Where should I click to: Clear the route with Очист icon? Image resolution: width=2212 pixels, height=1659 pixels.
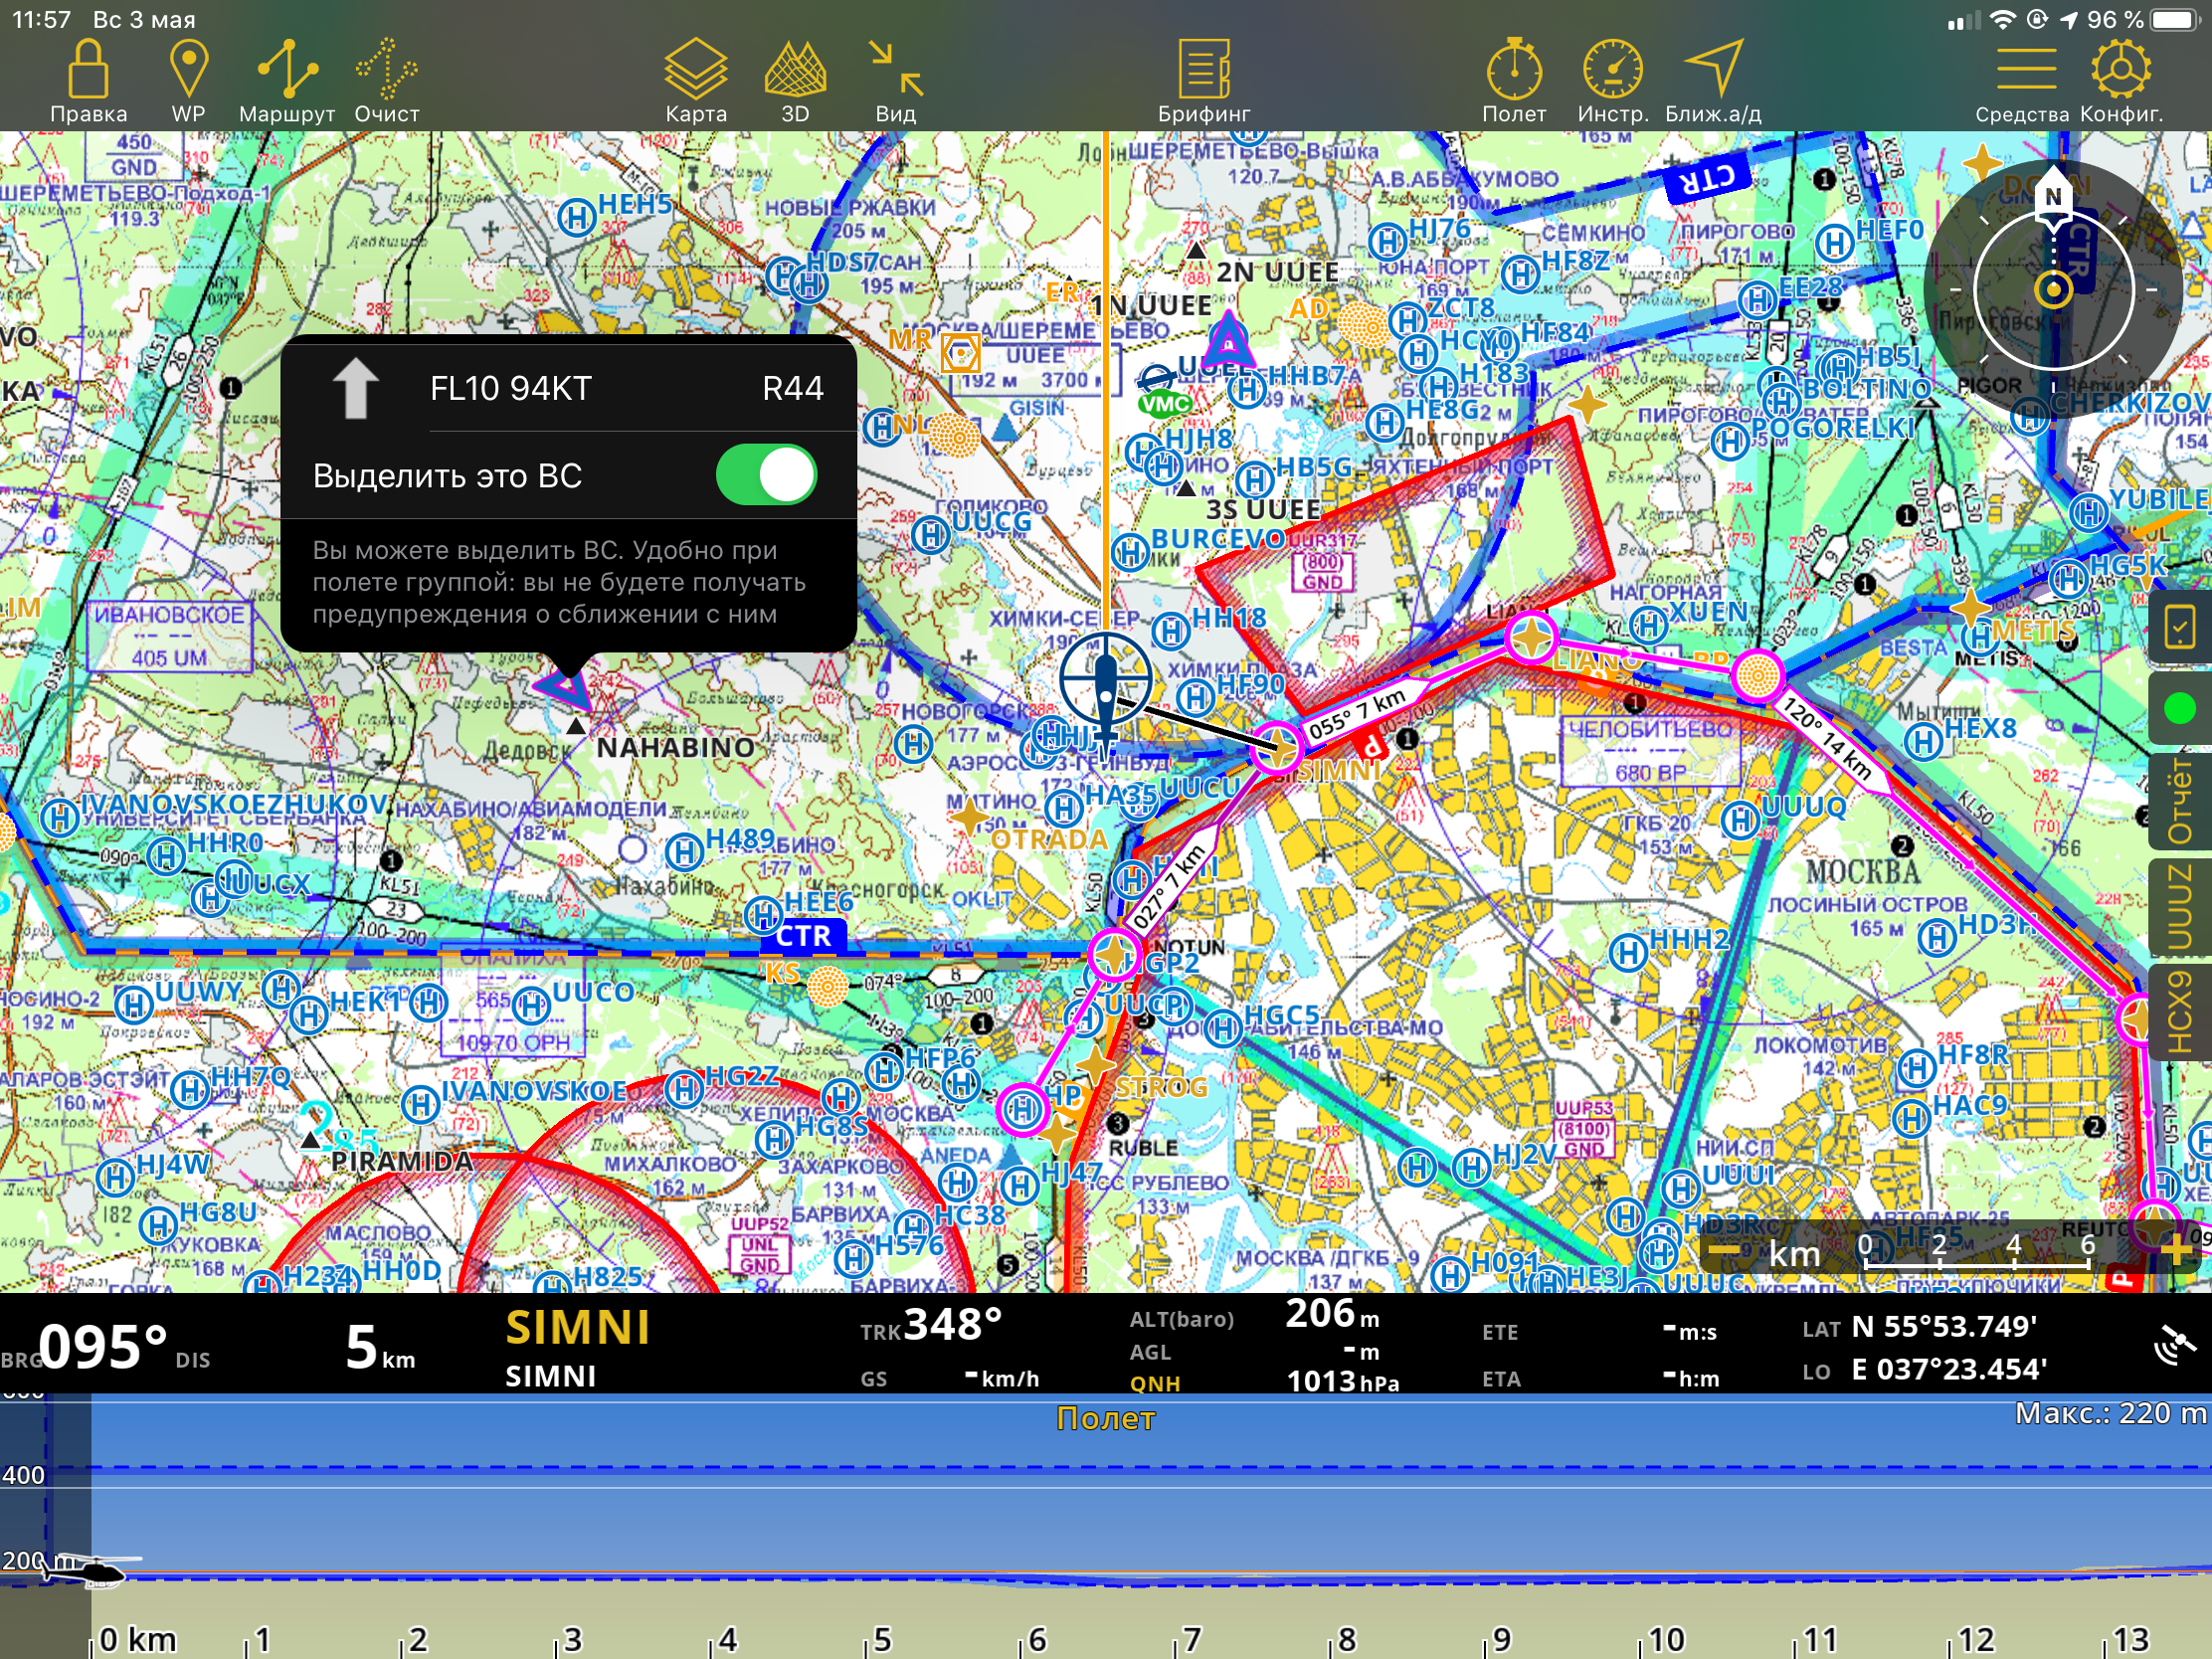pyautogui.click(x=387, y=70)
